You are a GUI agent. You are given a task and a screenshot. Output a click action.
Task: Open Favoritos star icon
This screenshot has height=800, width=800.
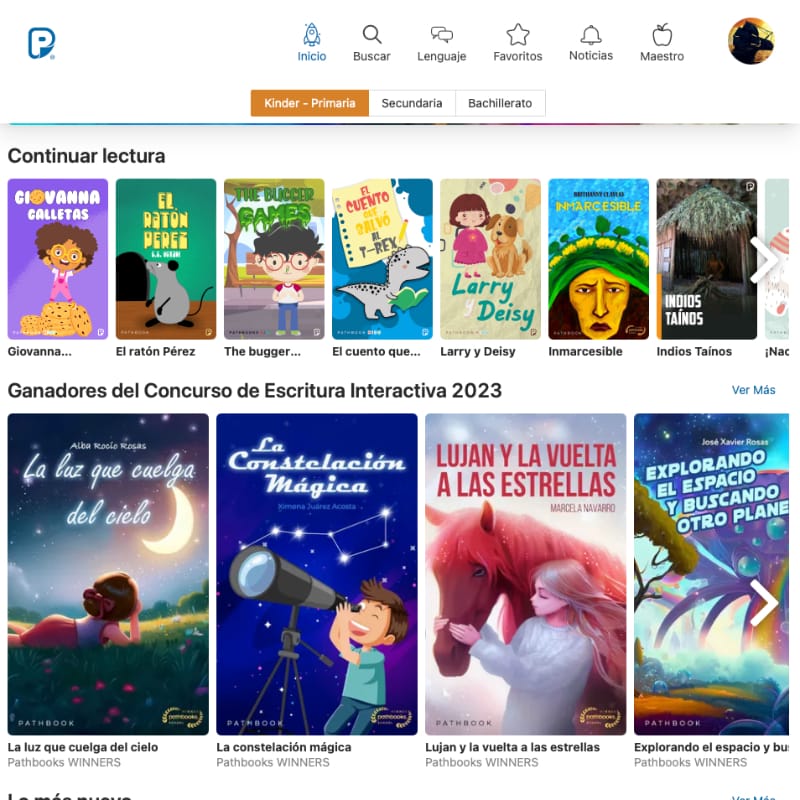(x=518, y=35)
